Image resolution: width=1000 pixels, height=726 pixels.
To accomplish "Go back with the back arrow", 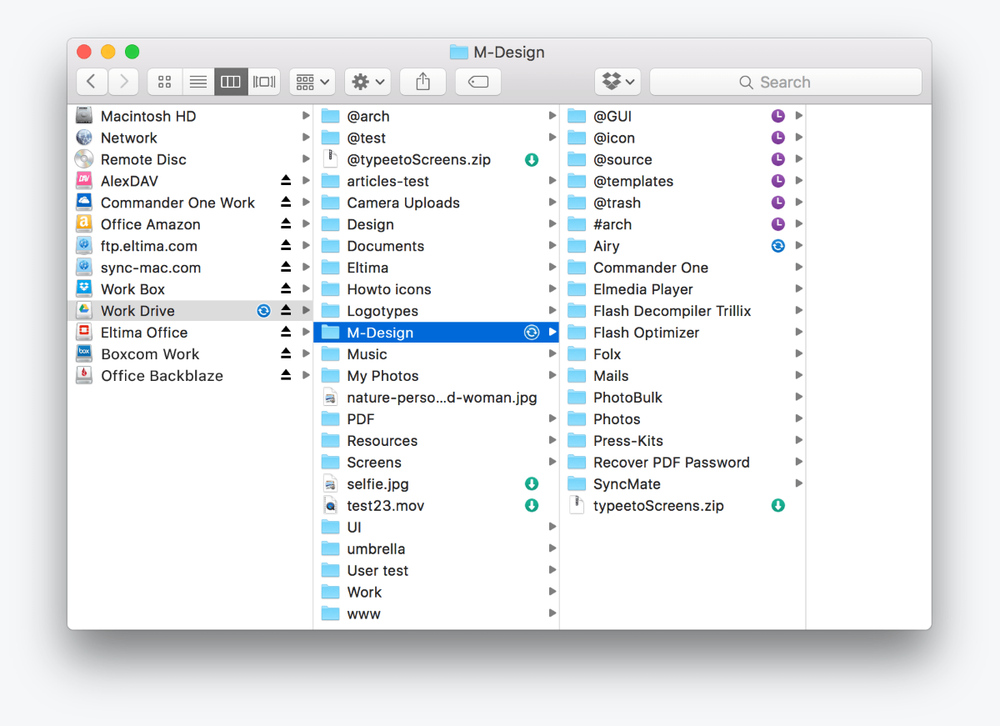I will tap(91, 82).
